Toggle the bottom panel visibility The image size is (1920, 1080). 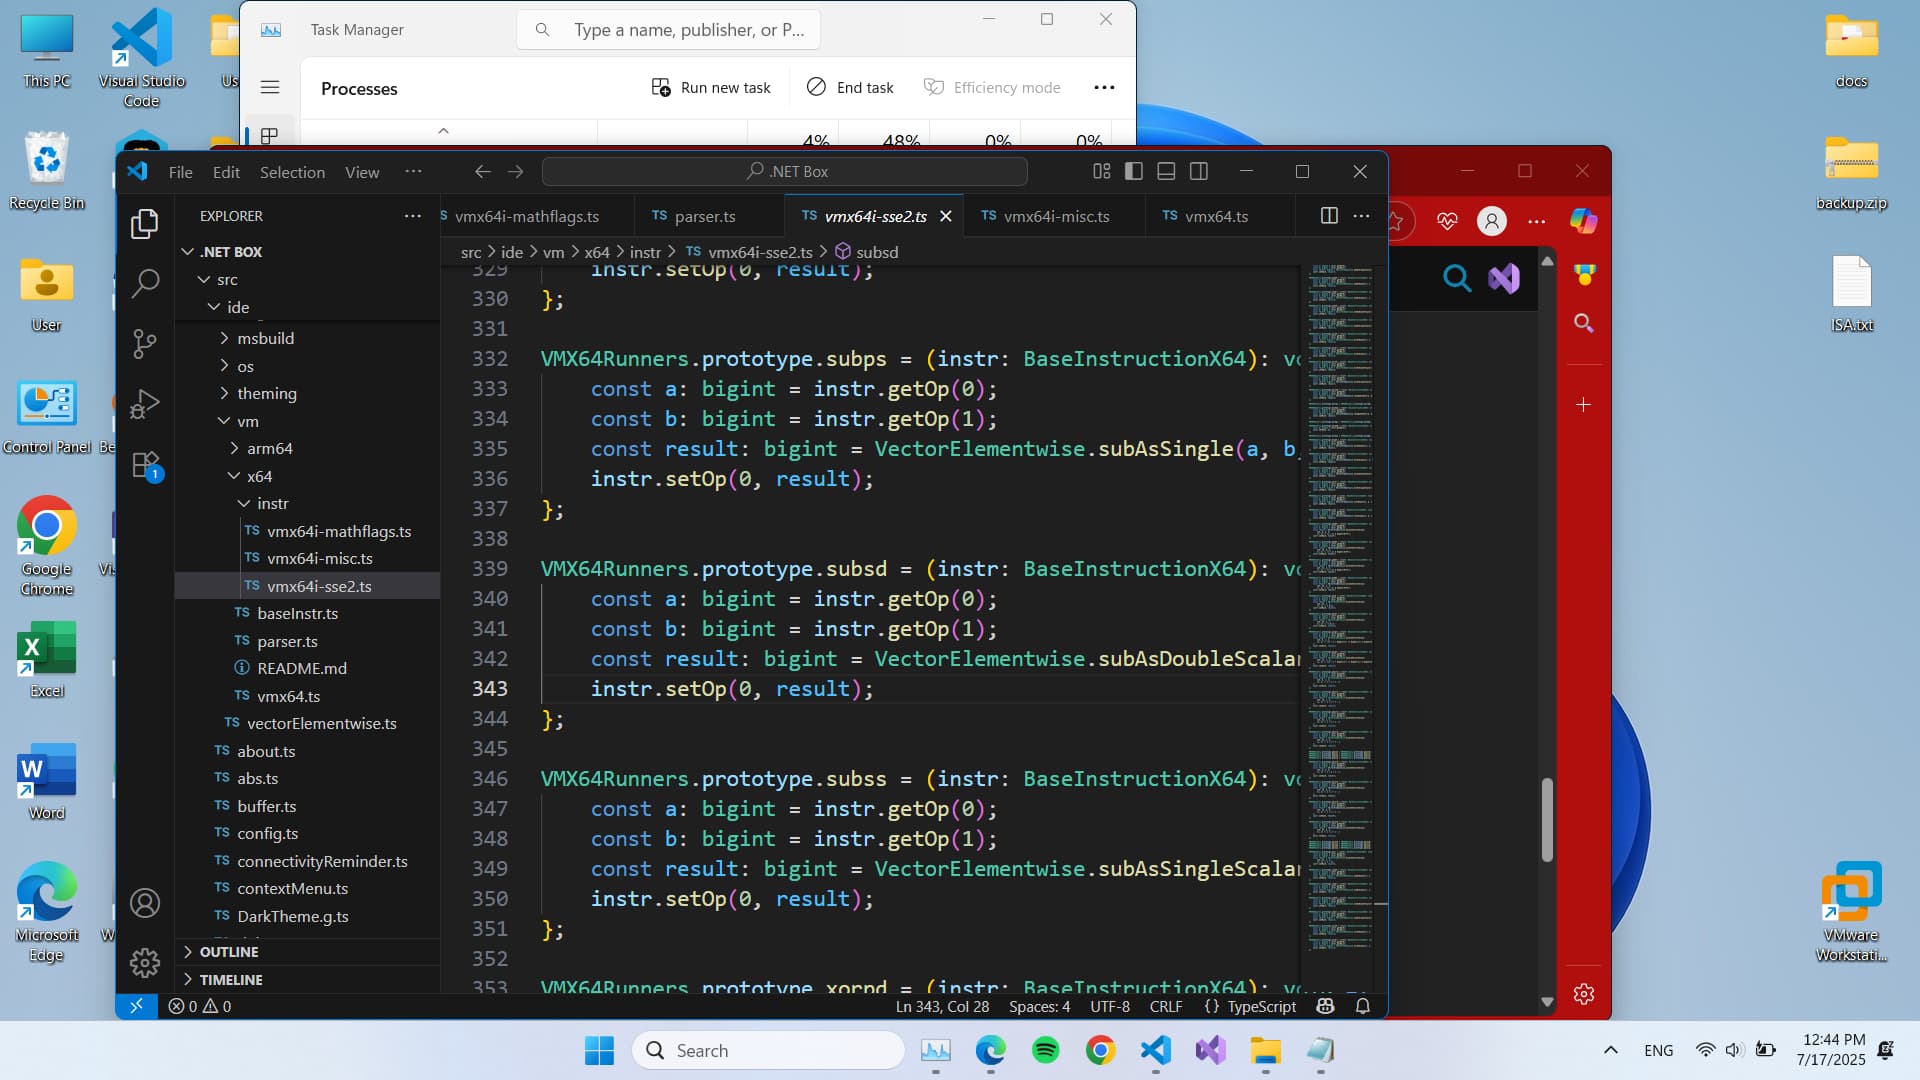tap(1166, 171)
